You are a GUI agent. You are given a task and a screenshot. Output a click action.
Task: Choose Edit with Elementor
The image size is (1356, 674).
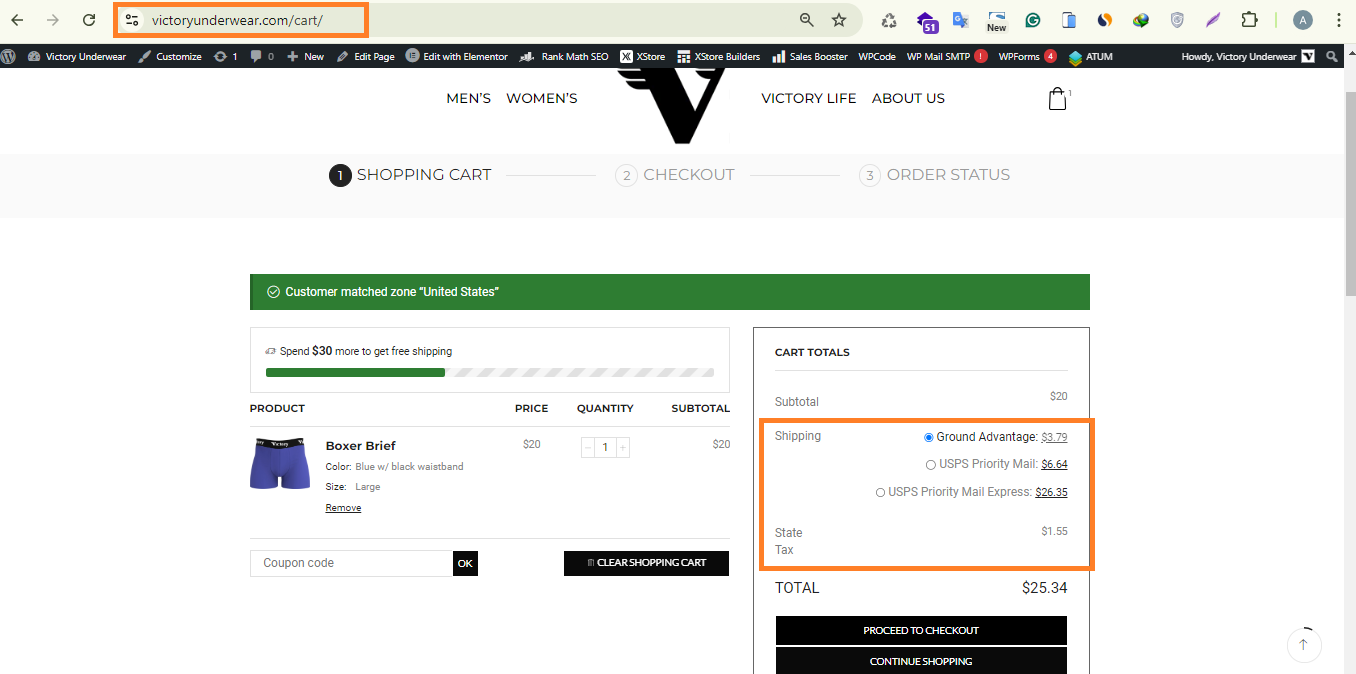coord(457,56)
